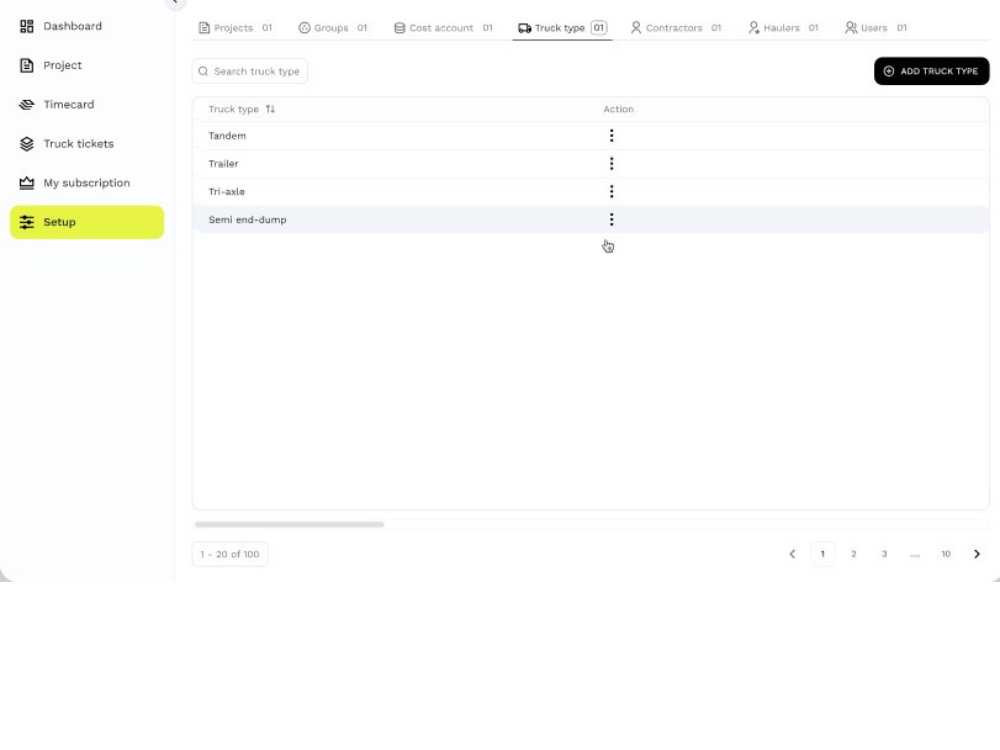Open the Dashboard sidebar item
Screen dimensions: 1000x750
pos(87,26)
